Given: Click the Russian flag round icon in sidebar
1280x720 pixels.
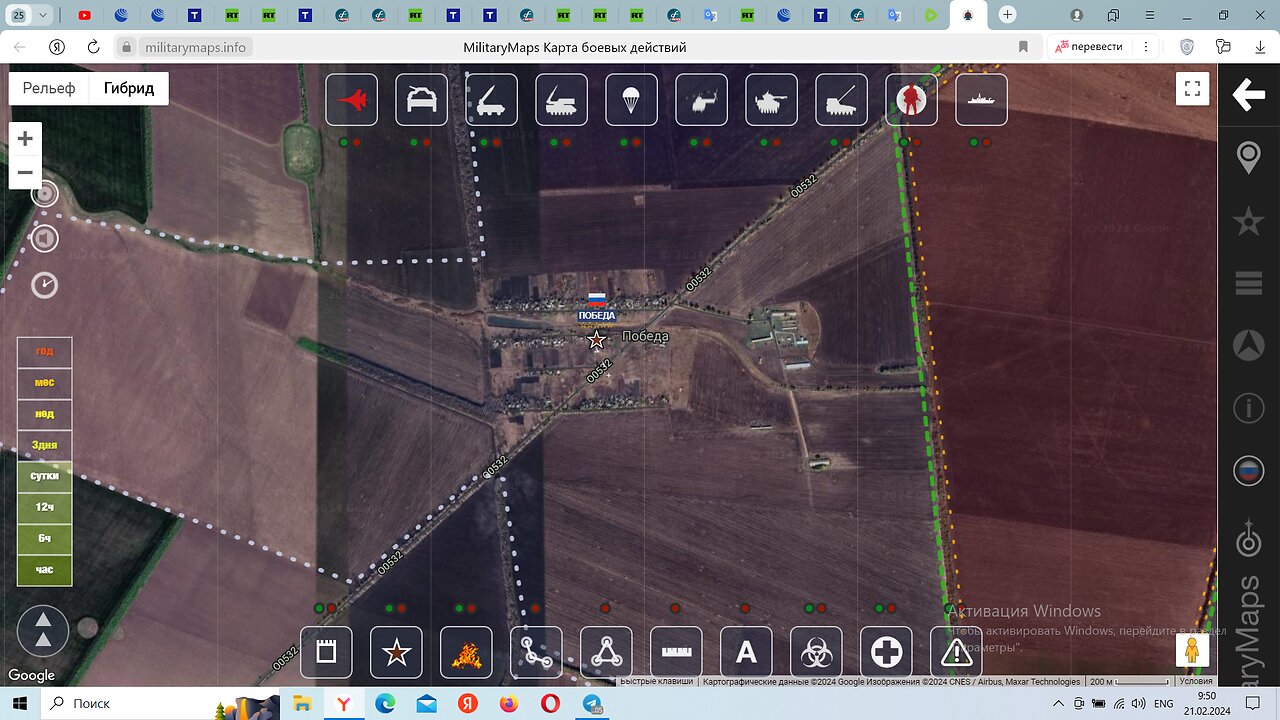Looking at the screenshot, I should point(1248,470).
